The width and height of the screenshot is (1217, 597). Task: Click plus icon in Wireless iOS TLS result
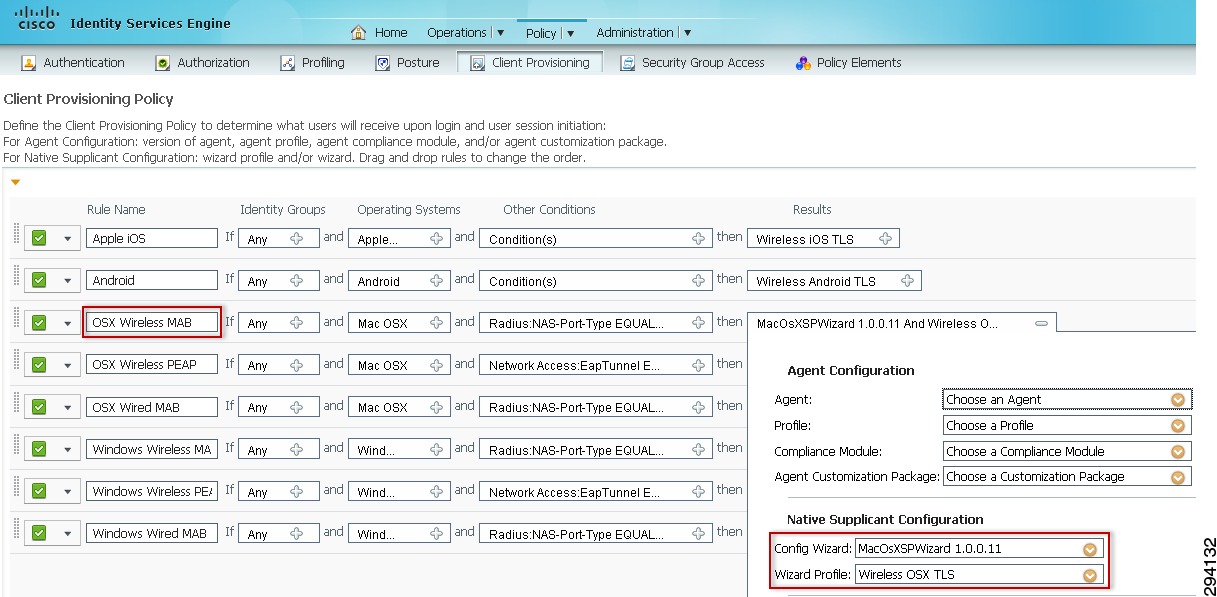[885, 239]
